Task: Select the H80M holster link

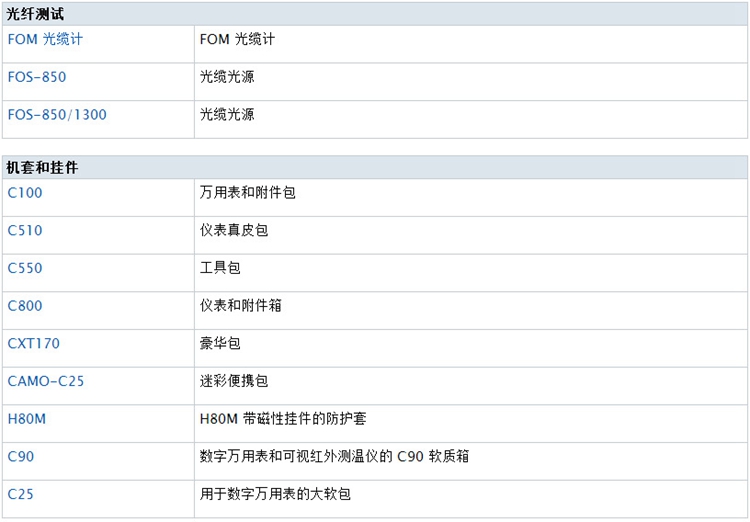Action: (27, 419)
